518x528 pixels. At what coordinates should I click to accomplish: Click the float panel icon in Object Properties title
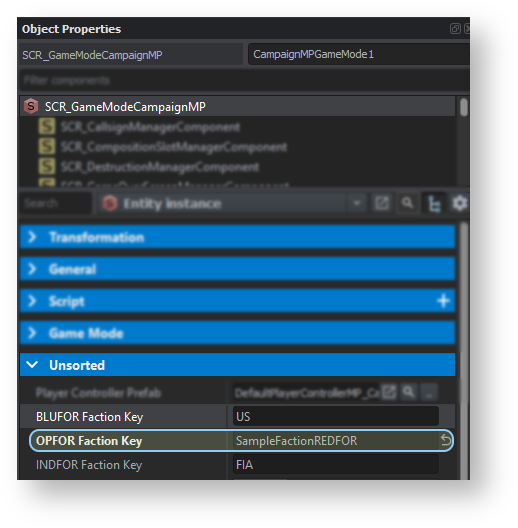[x=455, y=29]
